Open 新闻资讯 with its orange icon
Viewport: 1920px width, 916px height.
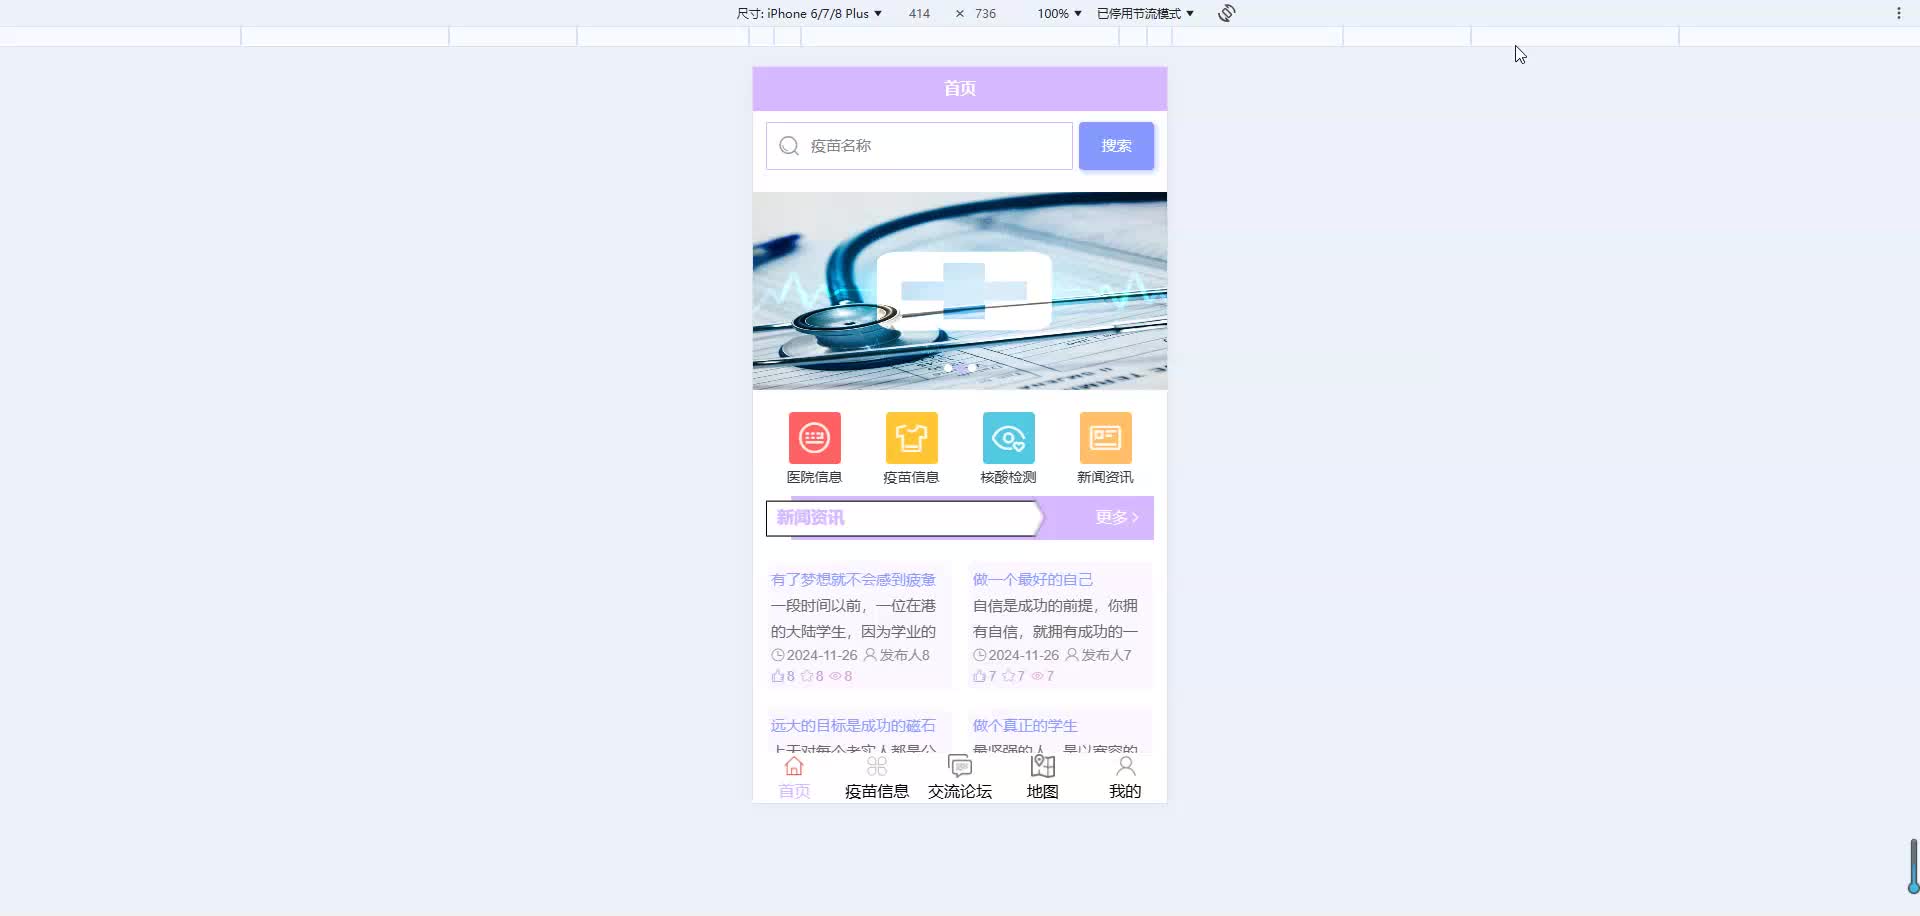point(1105,437)
